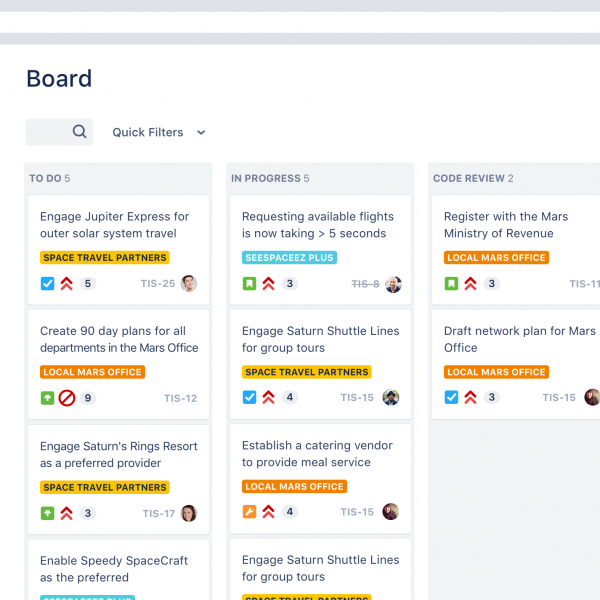Open the Quick Filters dropdown

(x=159, y=132)
